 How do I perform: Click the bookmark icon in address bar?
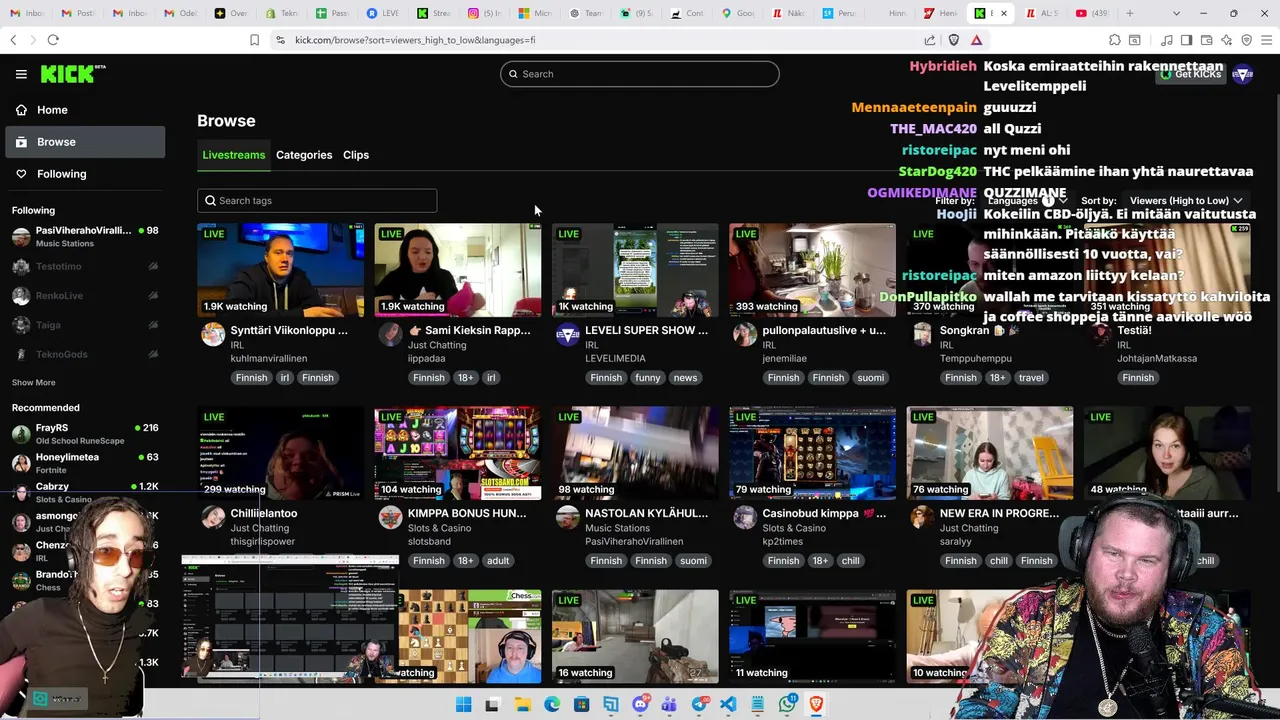tap(254, 40)
